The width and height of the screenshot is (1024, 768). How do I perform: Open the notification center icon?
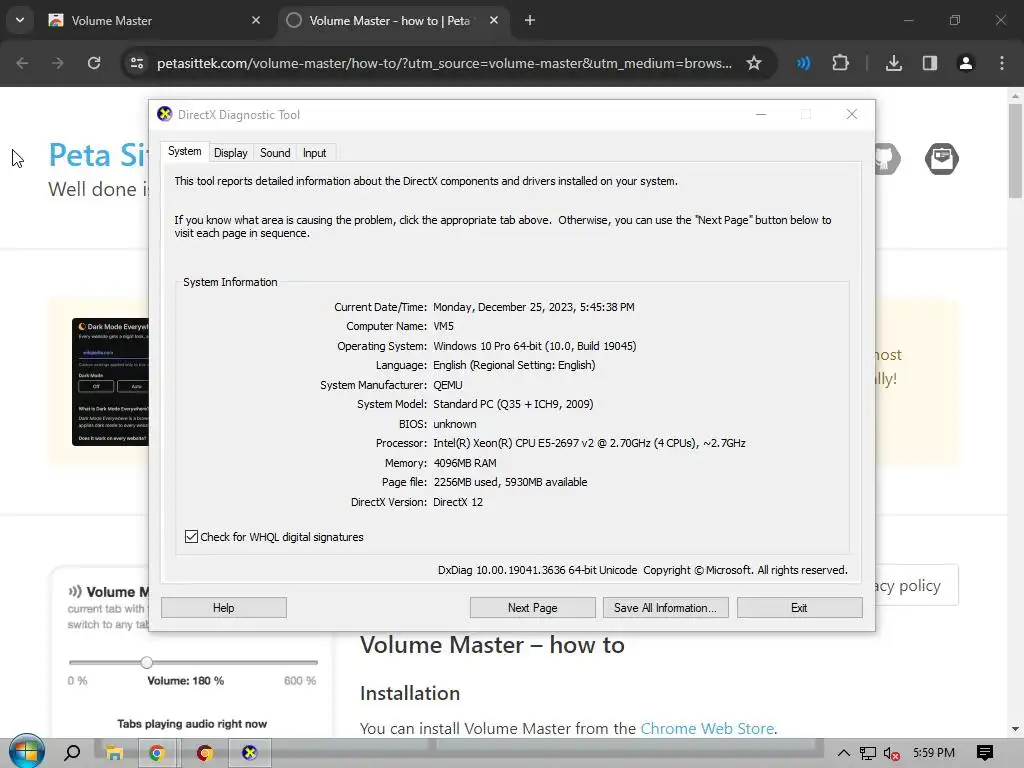point(985,753)
